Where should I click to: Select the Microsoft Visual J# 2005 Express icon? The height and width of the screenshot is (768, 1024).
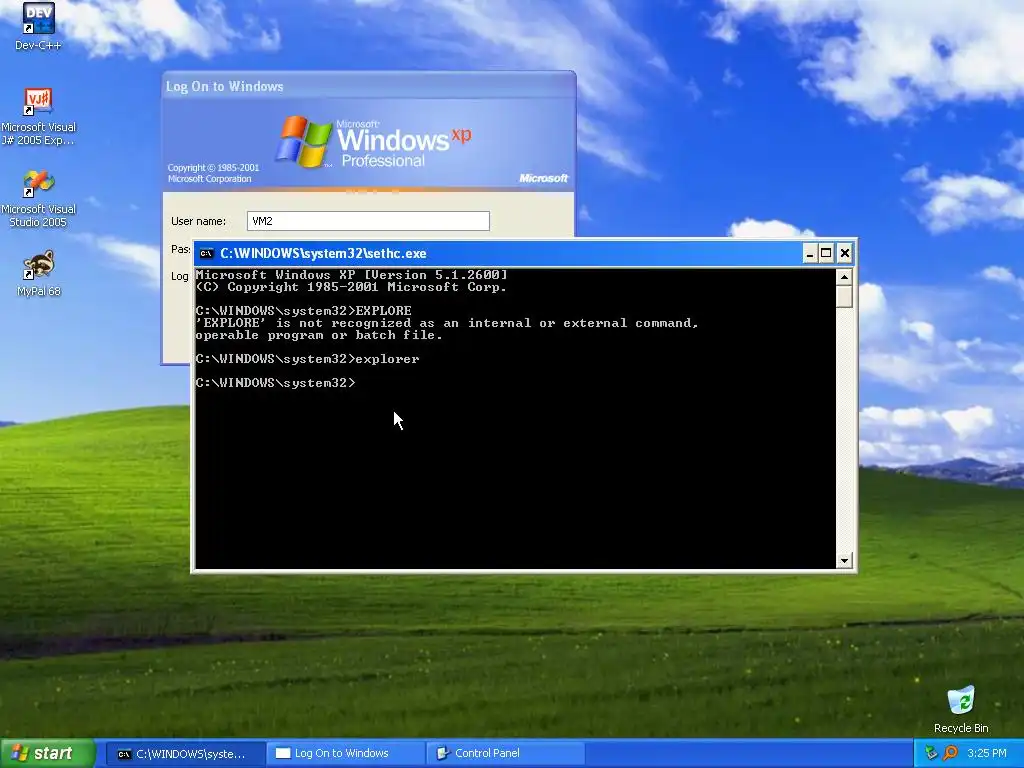pos(38,117)
